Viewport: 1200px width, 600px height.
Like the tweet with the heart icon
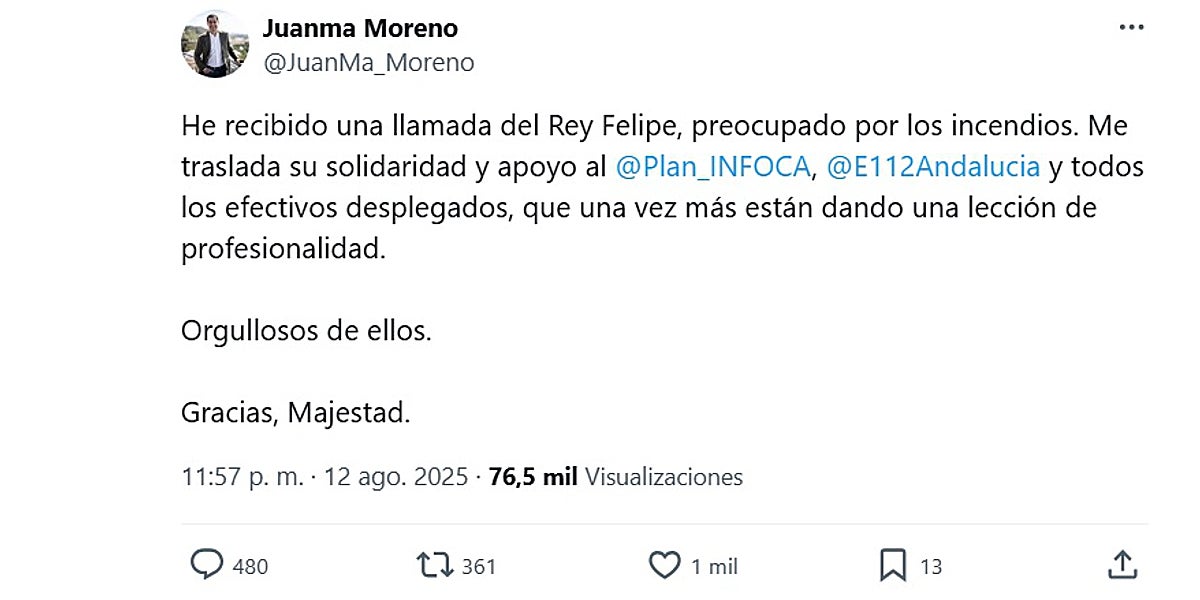pos(664,566)
